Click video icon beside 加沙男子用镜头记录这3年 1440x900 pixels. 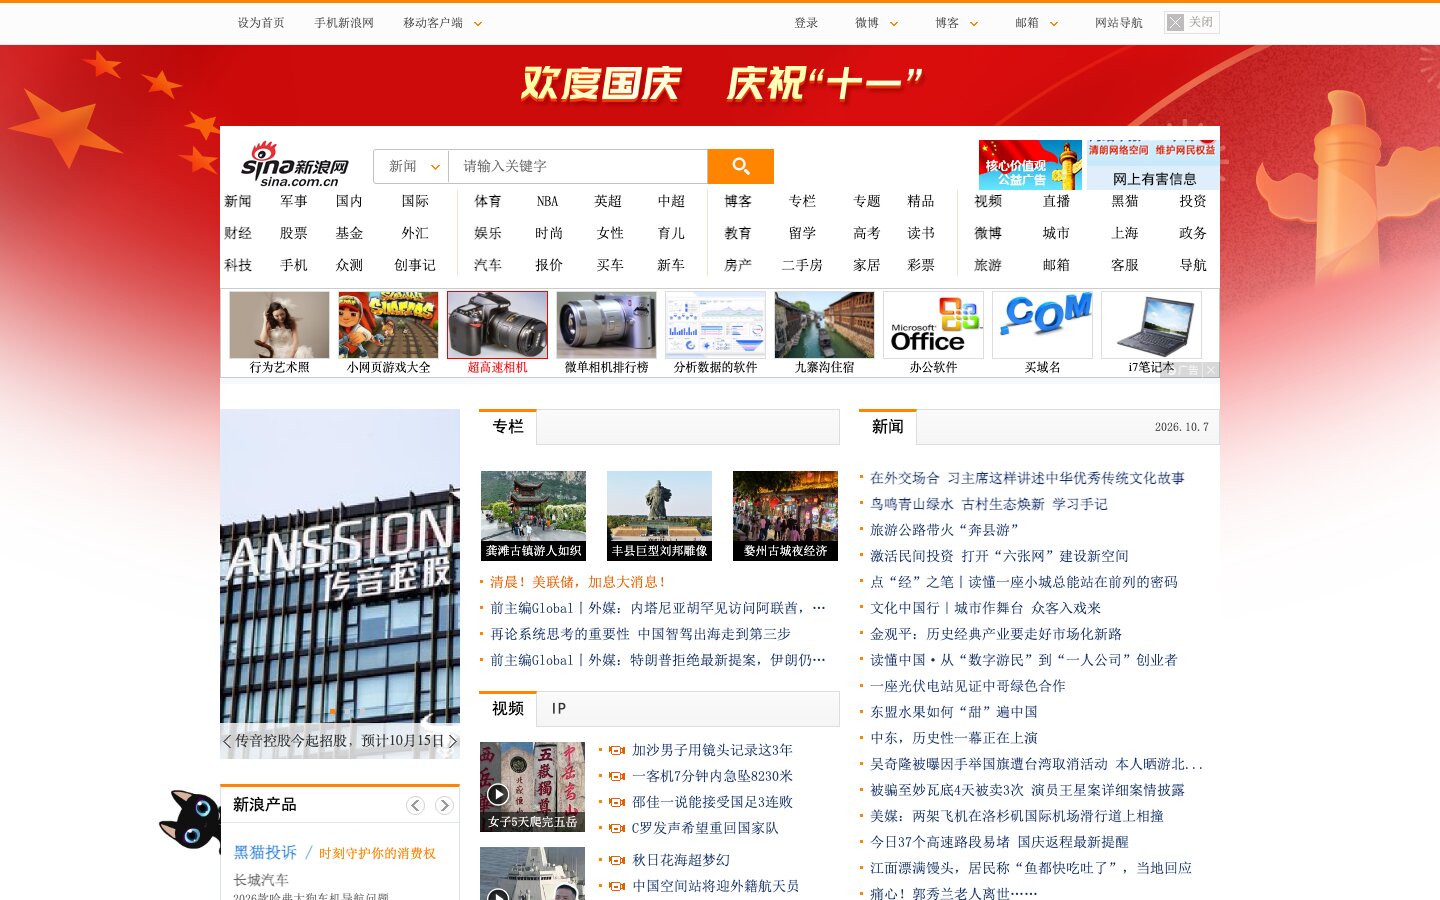[x=617, y=750]
